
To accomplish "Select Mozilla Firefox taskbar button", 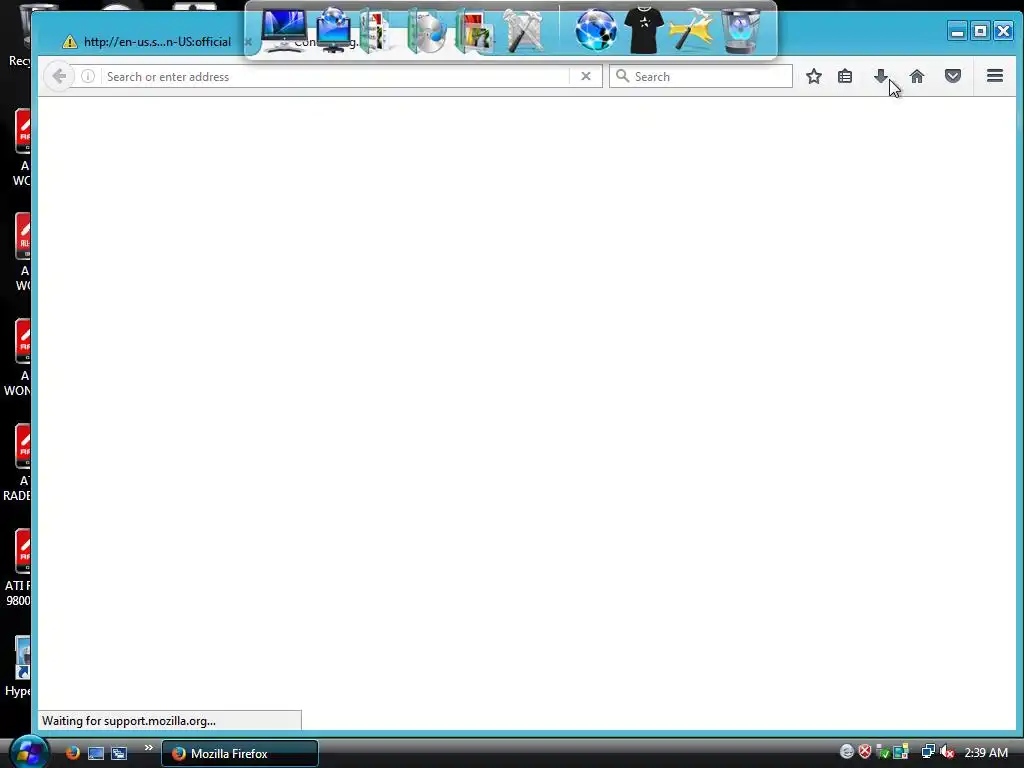I will (x=240, y=754).
